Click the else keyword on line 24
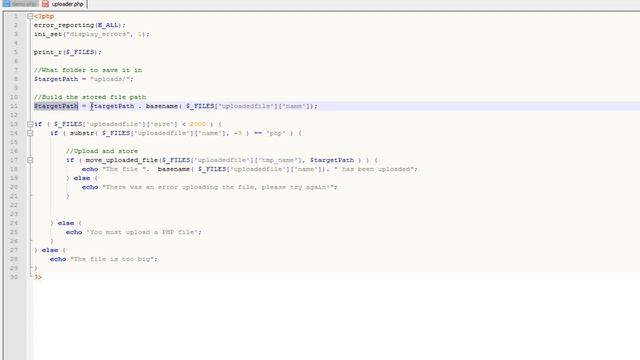Screen dimensions: 640x360 pos(66,223)
